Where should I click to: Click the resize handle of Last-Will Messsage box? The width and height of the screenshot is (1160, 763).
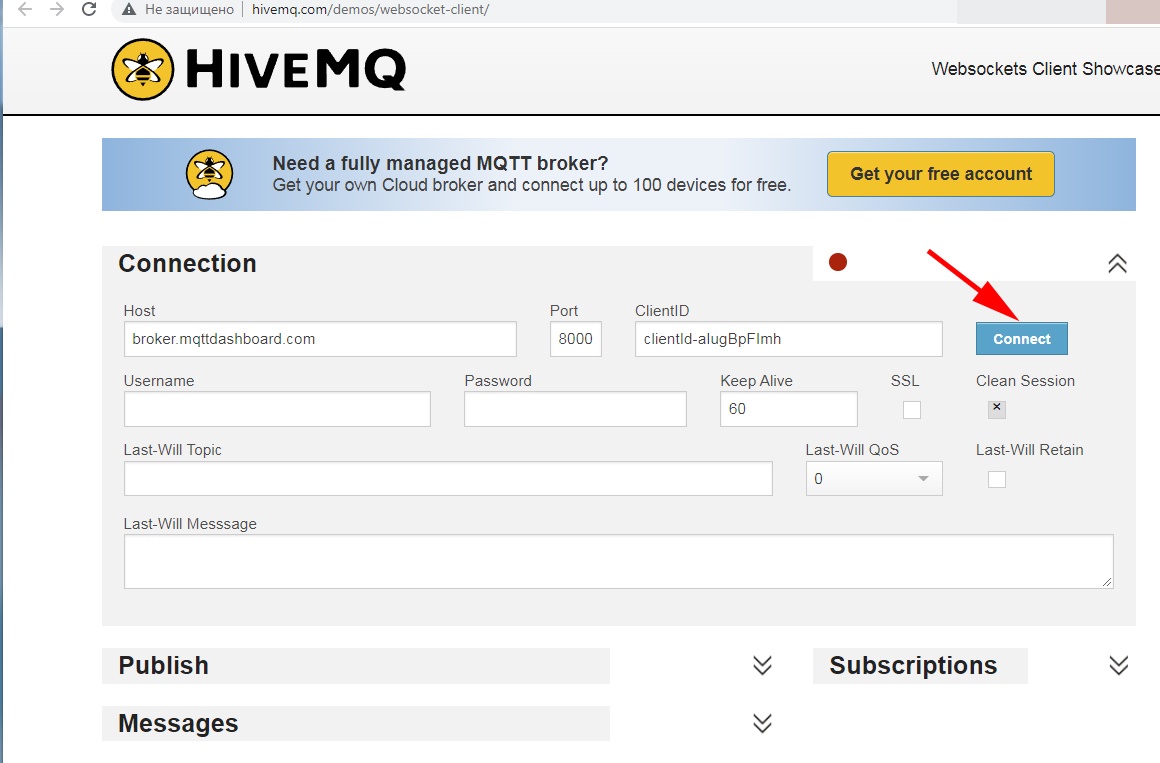(1107, 582)
